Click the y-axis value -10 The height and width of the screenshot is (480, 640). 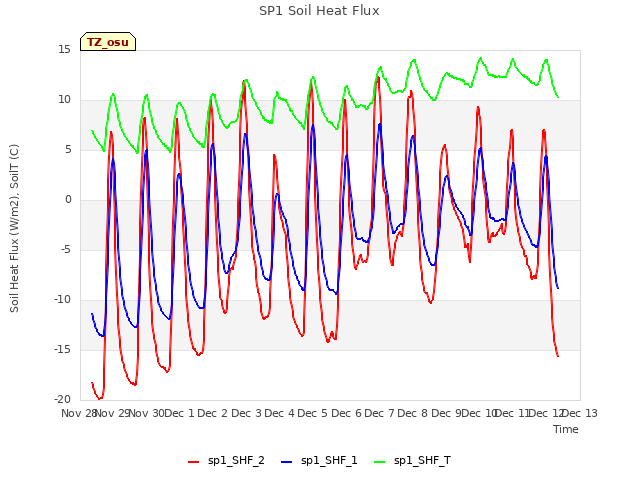coord(62,300)
